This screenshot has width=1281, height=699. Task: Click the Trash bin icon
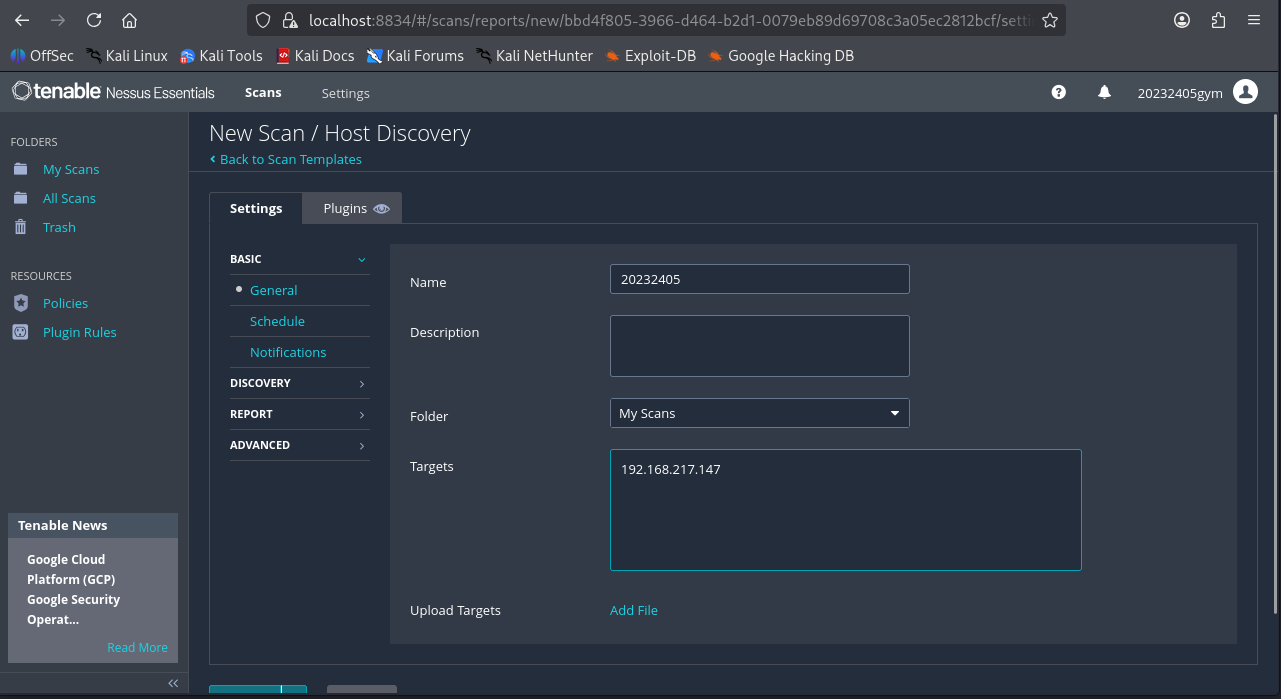20,227
